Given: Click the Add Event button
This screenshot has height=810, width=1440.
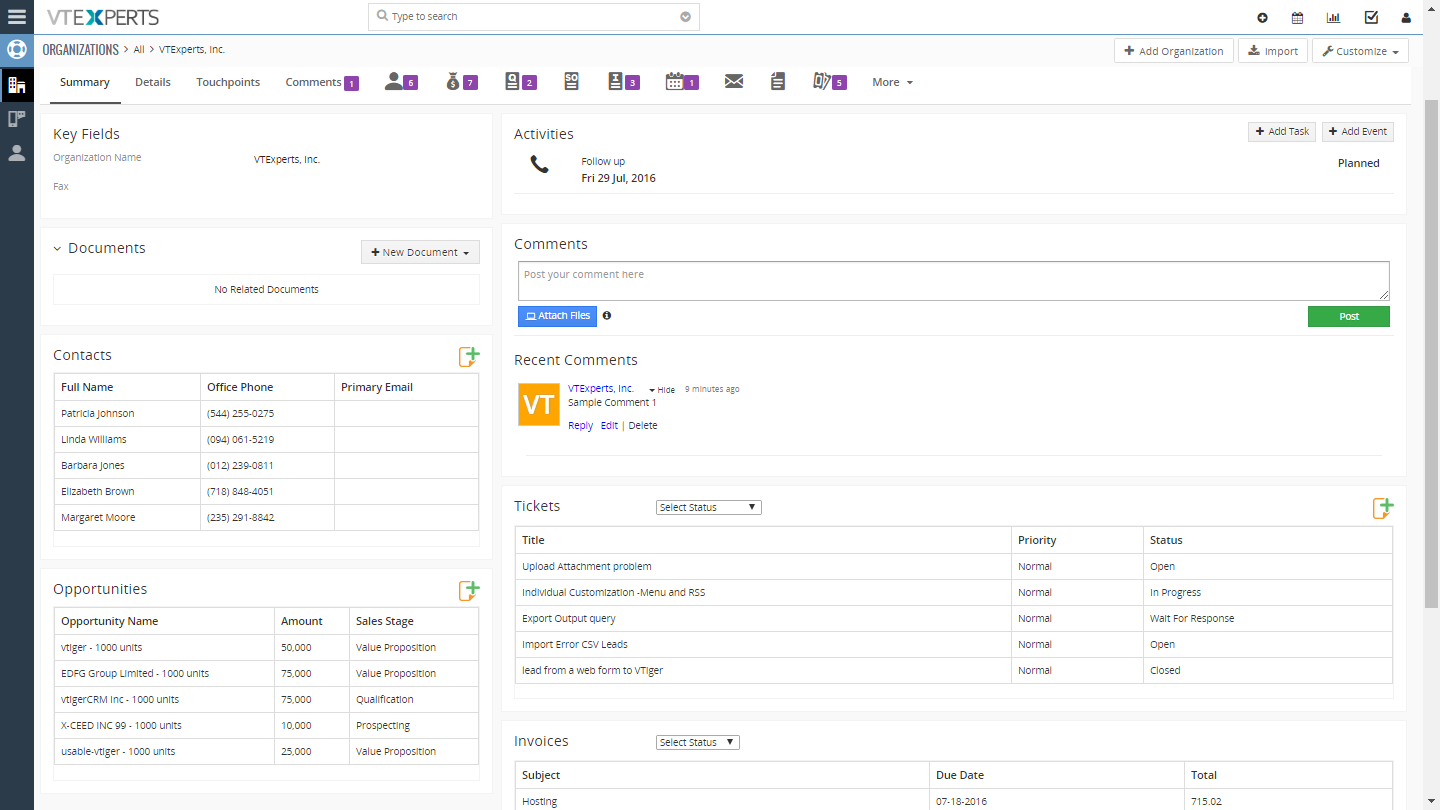Looking at the screenshot, I should (x=1358, y=131).
